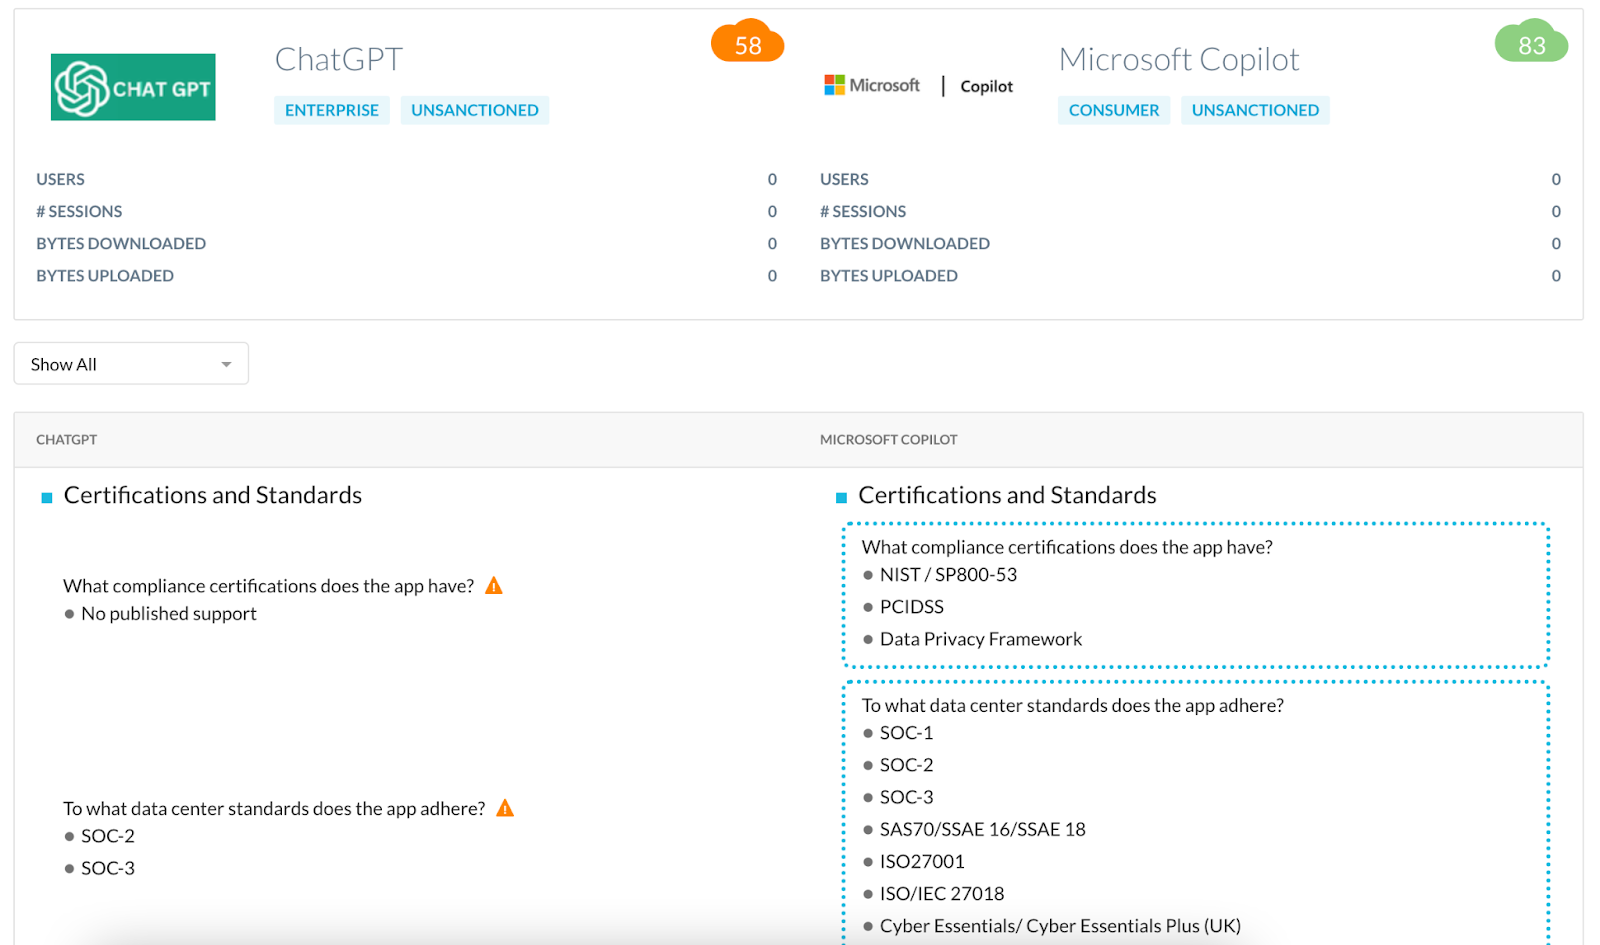Image resolution: width=1600 pixels, height=945 pixels.
Task: Click ChatGPT's Certifications and Standards heading
Action: [212, 495]
